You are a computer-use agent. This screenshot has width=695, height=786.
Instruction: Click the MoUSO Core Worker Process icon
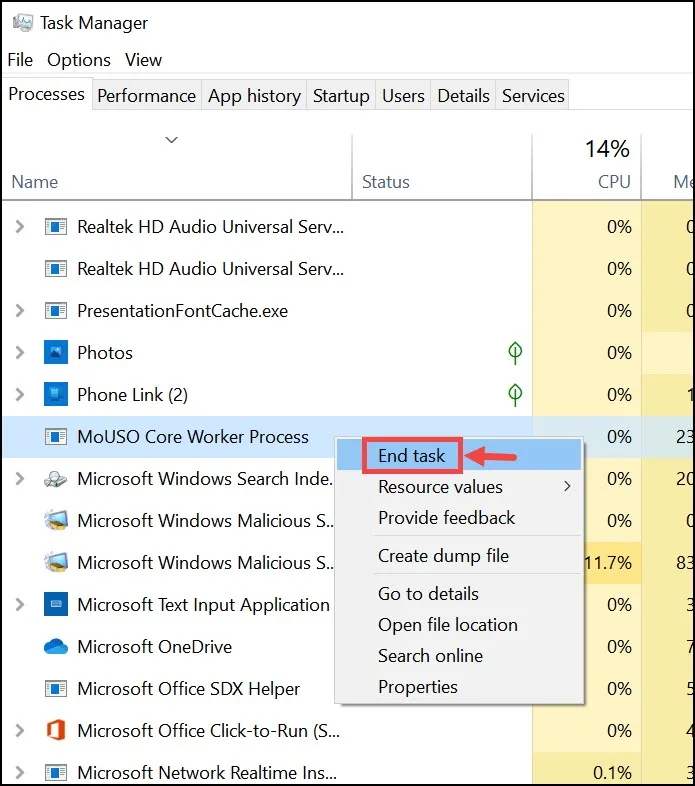point(56,437)
